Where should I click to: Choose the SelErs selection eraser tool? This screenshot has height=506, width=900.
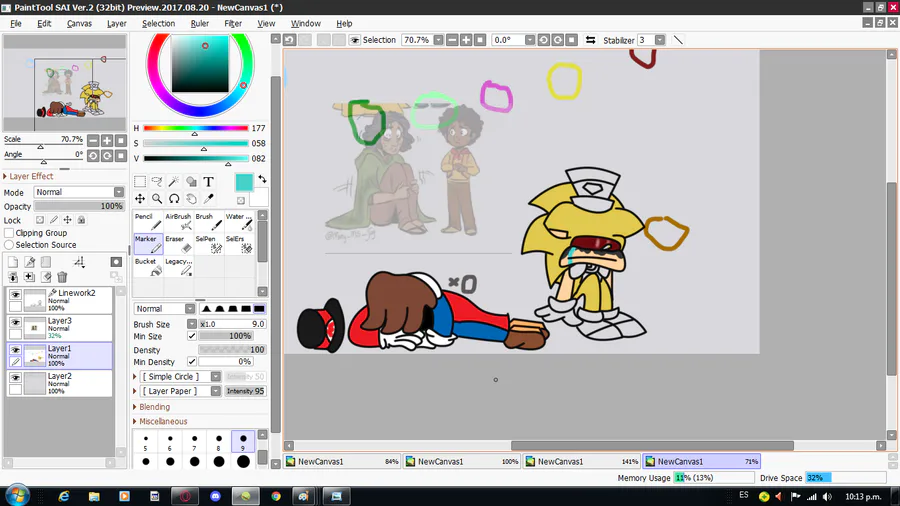tap(239, 244)
